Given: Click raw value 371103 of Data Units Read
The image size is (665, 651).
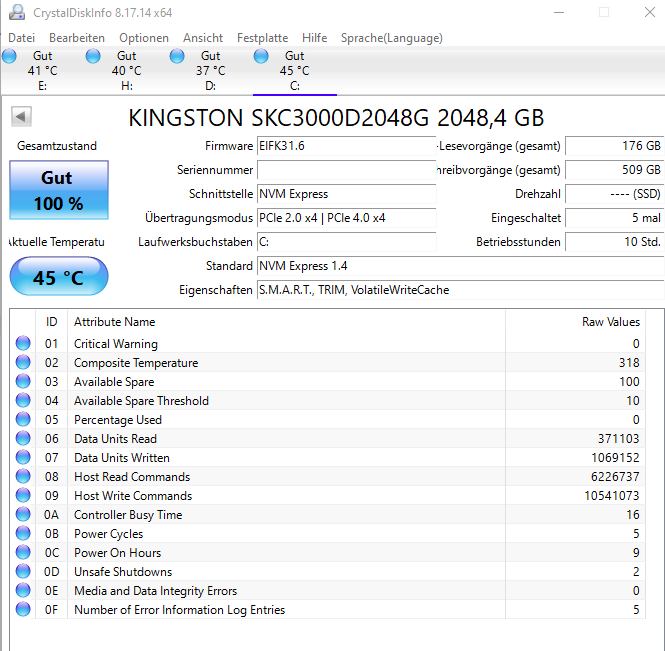Looking at the screenshot, I should [x=618, y=439].
